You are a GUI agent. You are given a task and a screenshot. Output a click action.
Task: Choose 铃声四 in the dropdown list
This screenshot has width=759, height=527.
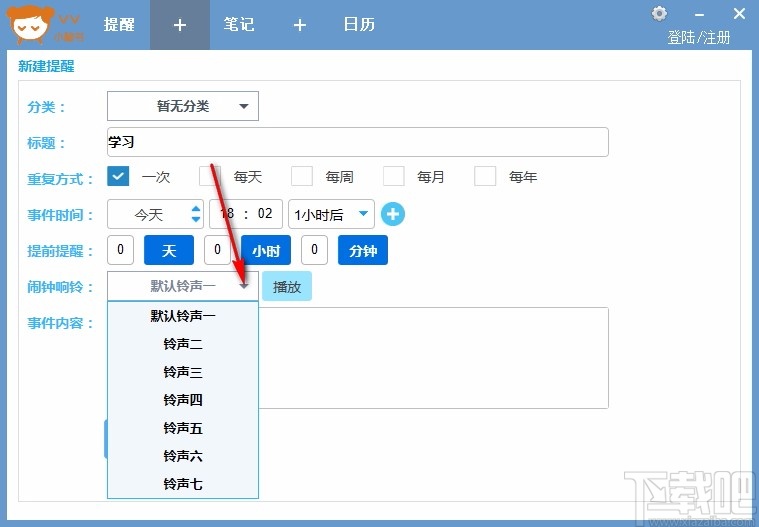click(183, 400)
